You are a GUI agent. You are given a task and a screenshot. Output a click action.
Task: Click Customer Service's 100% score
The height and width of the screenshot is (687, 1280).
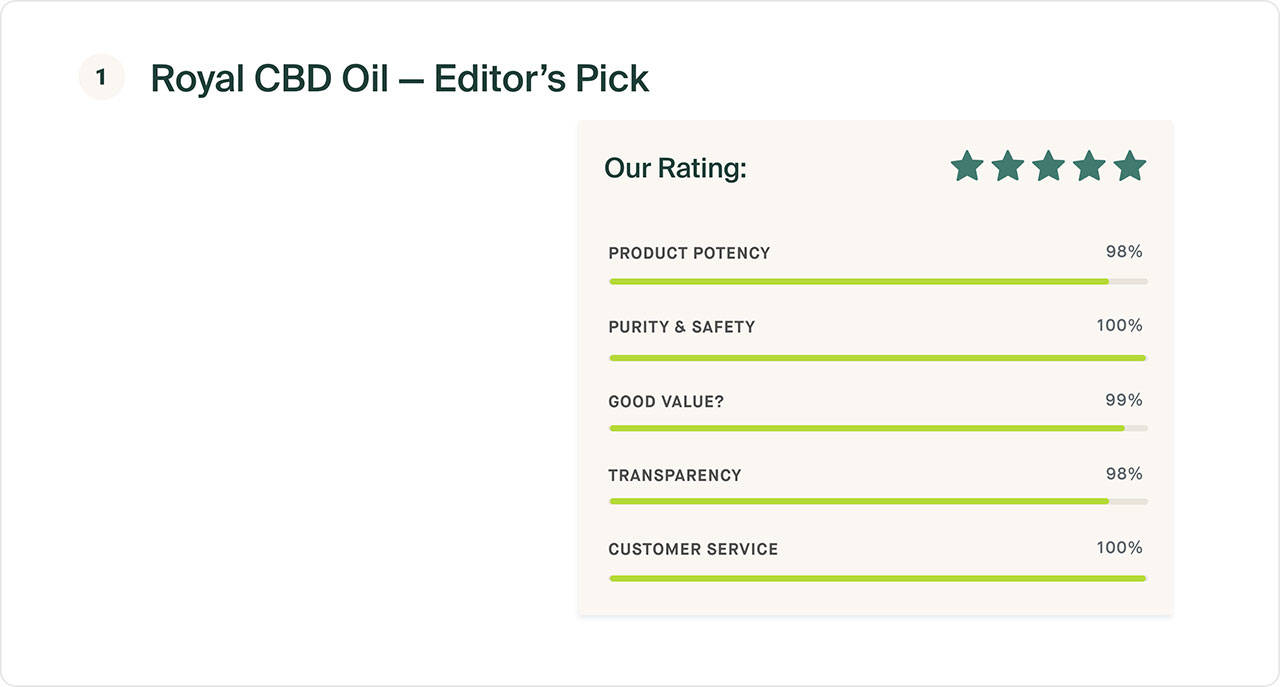[x=1119, y=547]
